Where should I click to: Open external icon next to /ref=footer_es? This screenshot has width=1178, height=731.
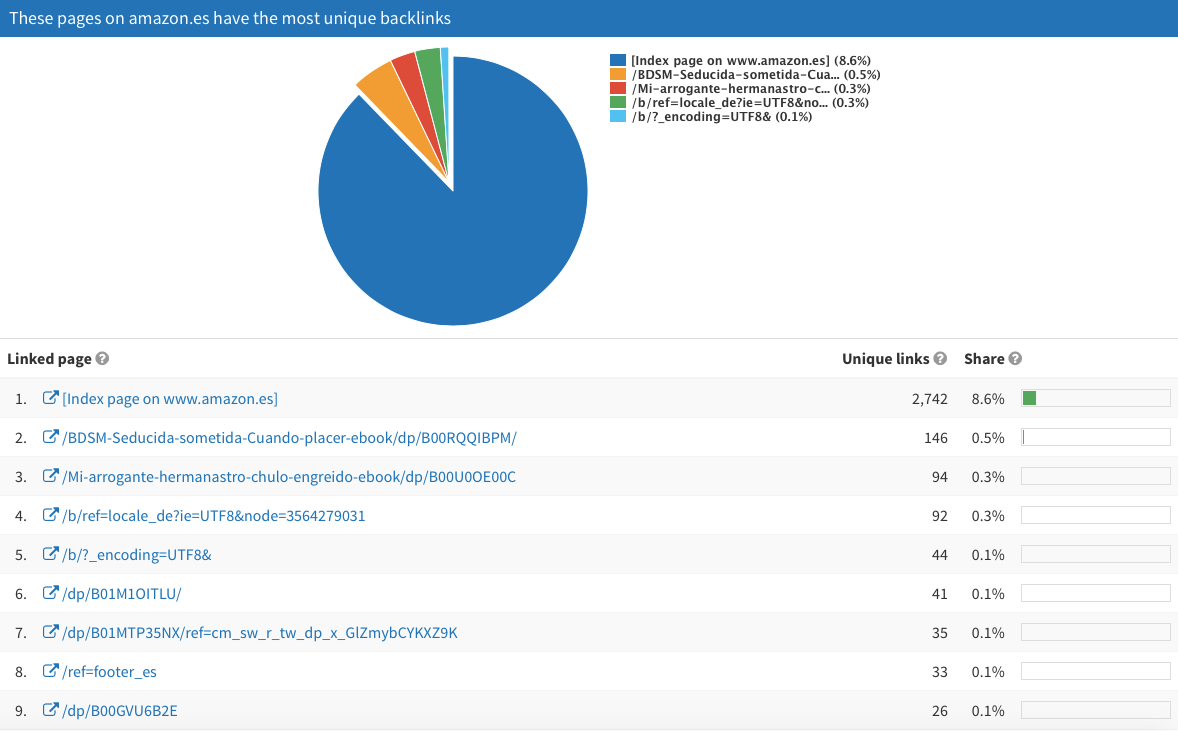tap(50, 671)
